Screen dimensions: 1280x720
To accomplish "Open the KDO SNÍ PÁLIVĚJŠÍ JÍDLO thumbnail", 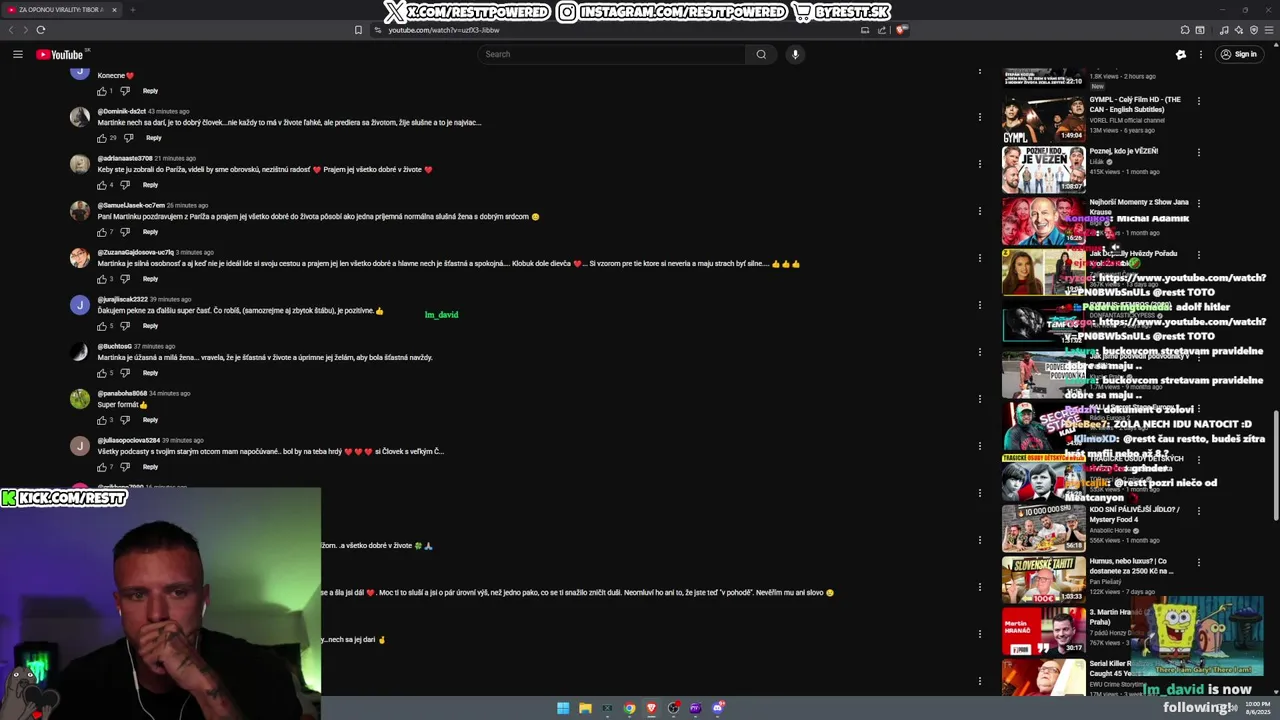I will tap(1044, 528).
